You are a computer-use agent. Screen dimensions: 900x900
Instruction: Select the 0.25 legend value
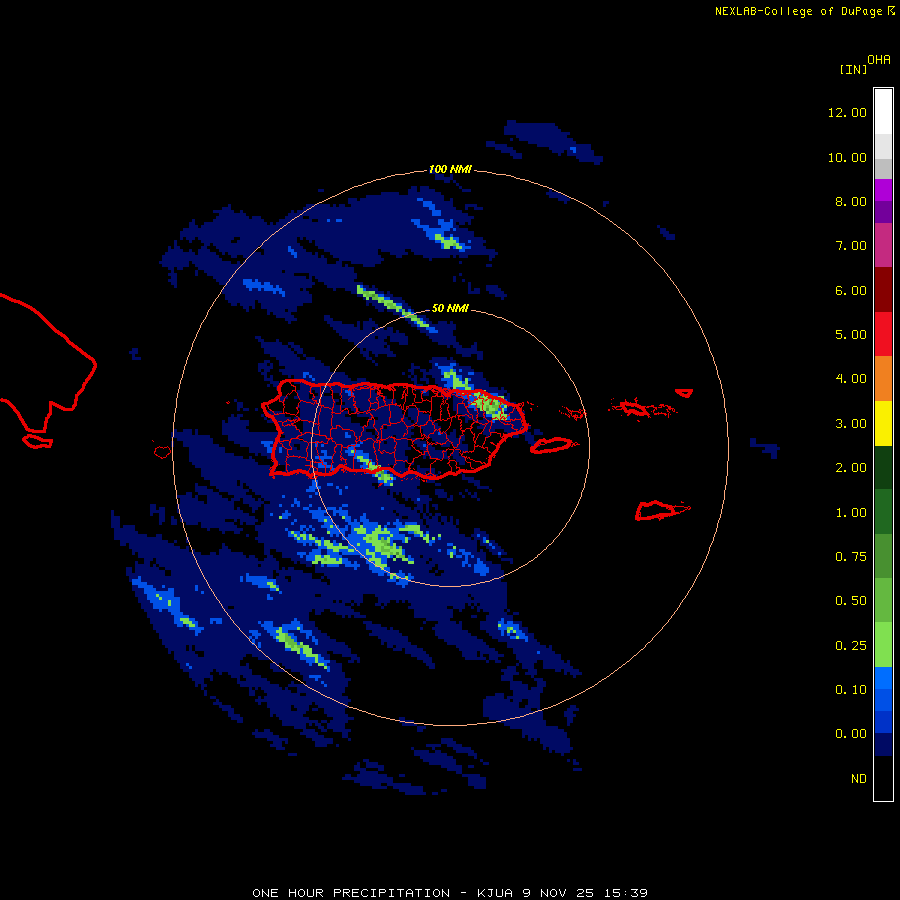click(851, 646)
